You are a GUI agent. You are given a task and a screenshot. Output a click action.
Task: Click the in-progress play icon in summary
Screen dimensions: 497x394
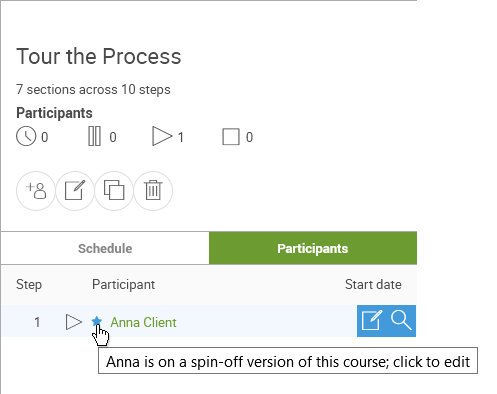point(162,136)
